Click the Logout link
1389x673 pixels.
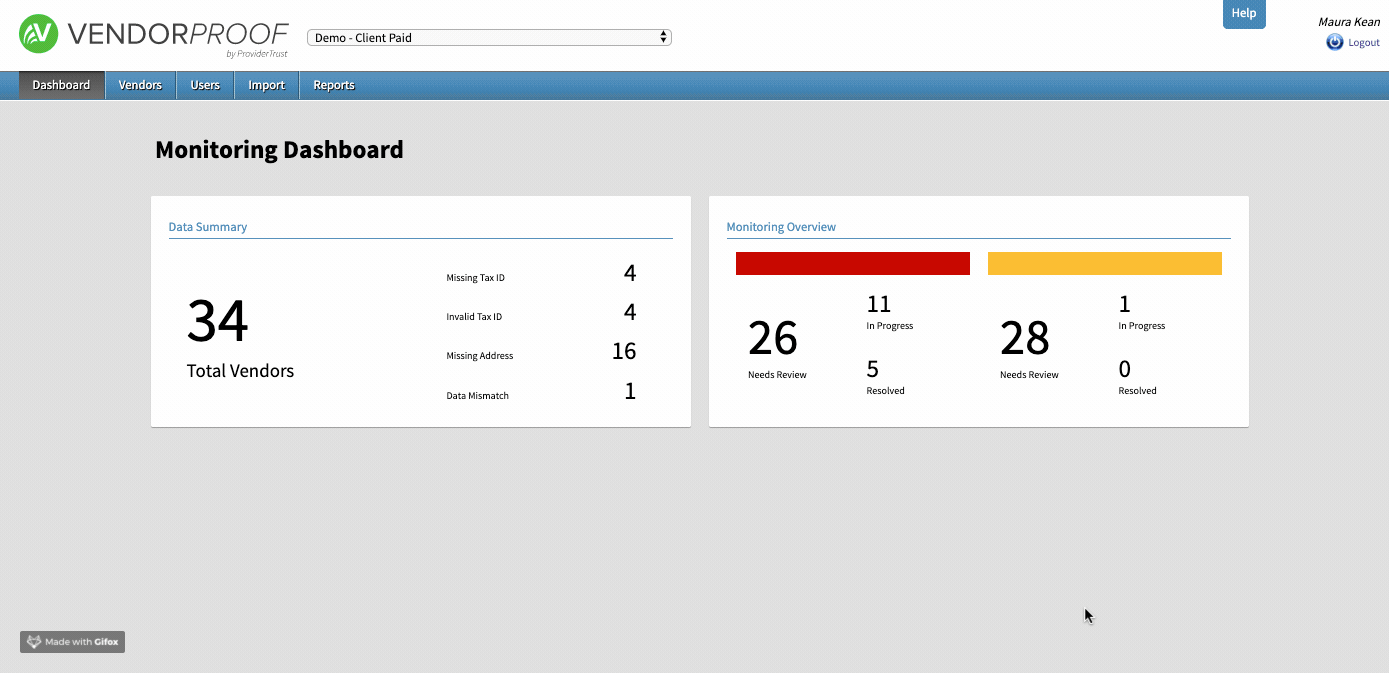[1363, 43]
